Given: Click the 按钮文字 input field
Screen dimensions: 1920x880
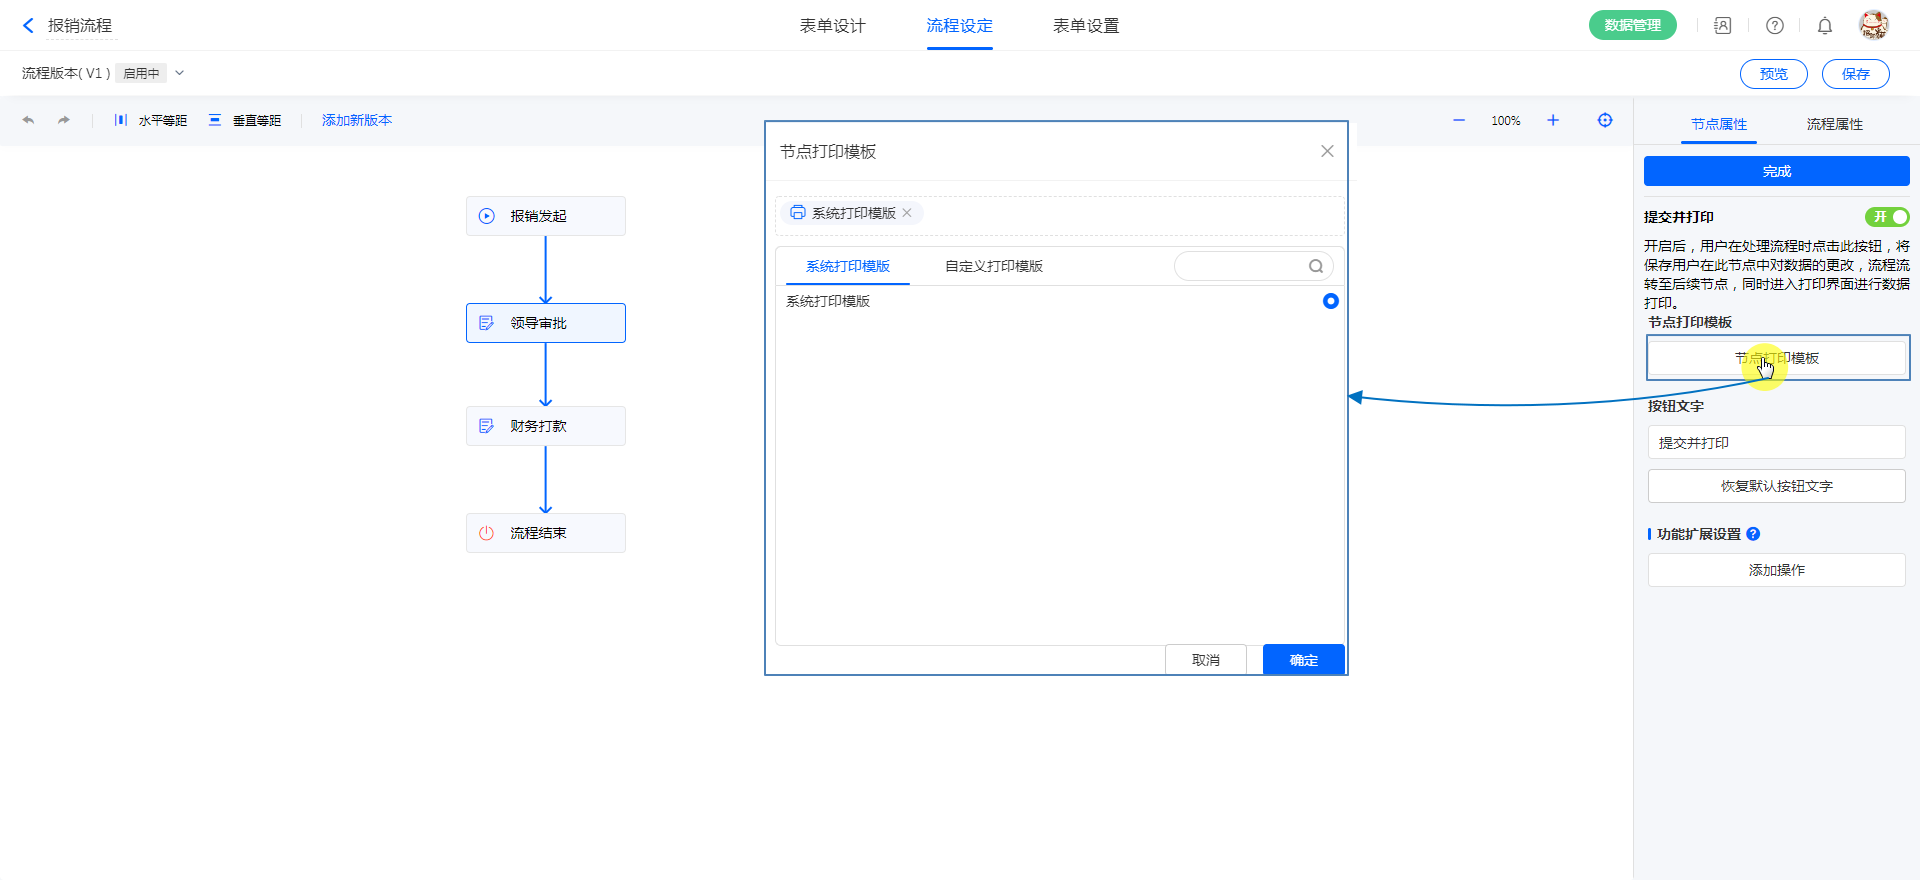Looking at the screenshot, I should tap(1776, 443).
